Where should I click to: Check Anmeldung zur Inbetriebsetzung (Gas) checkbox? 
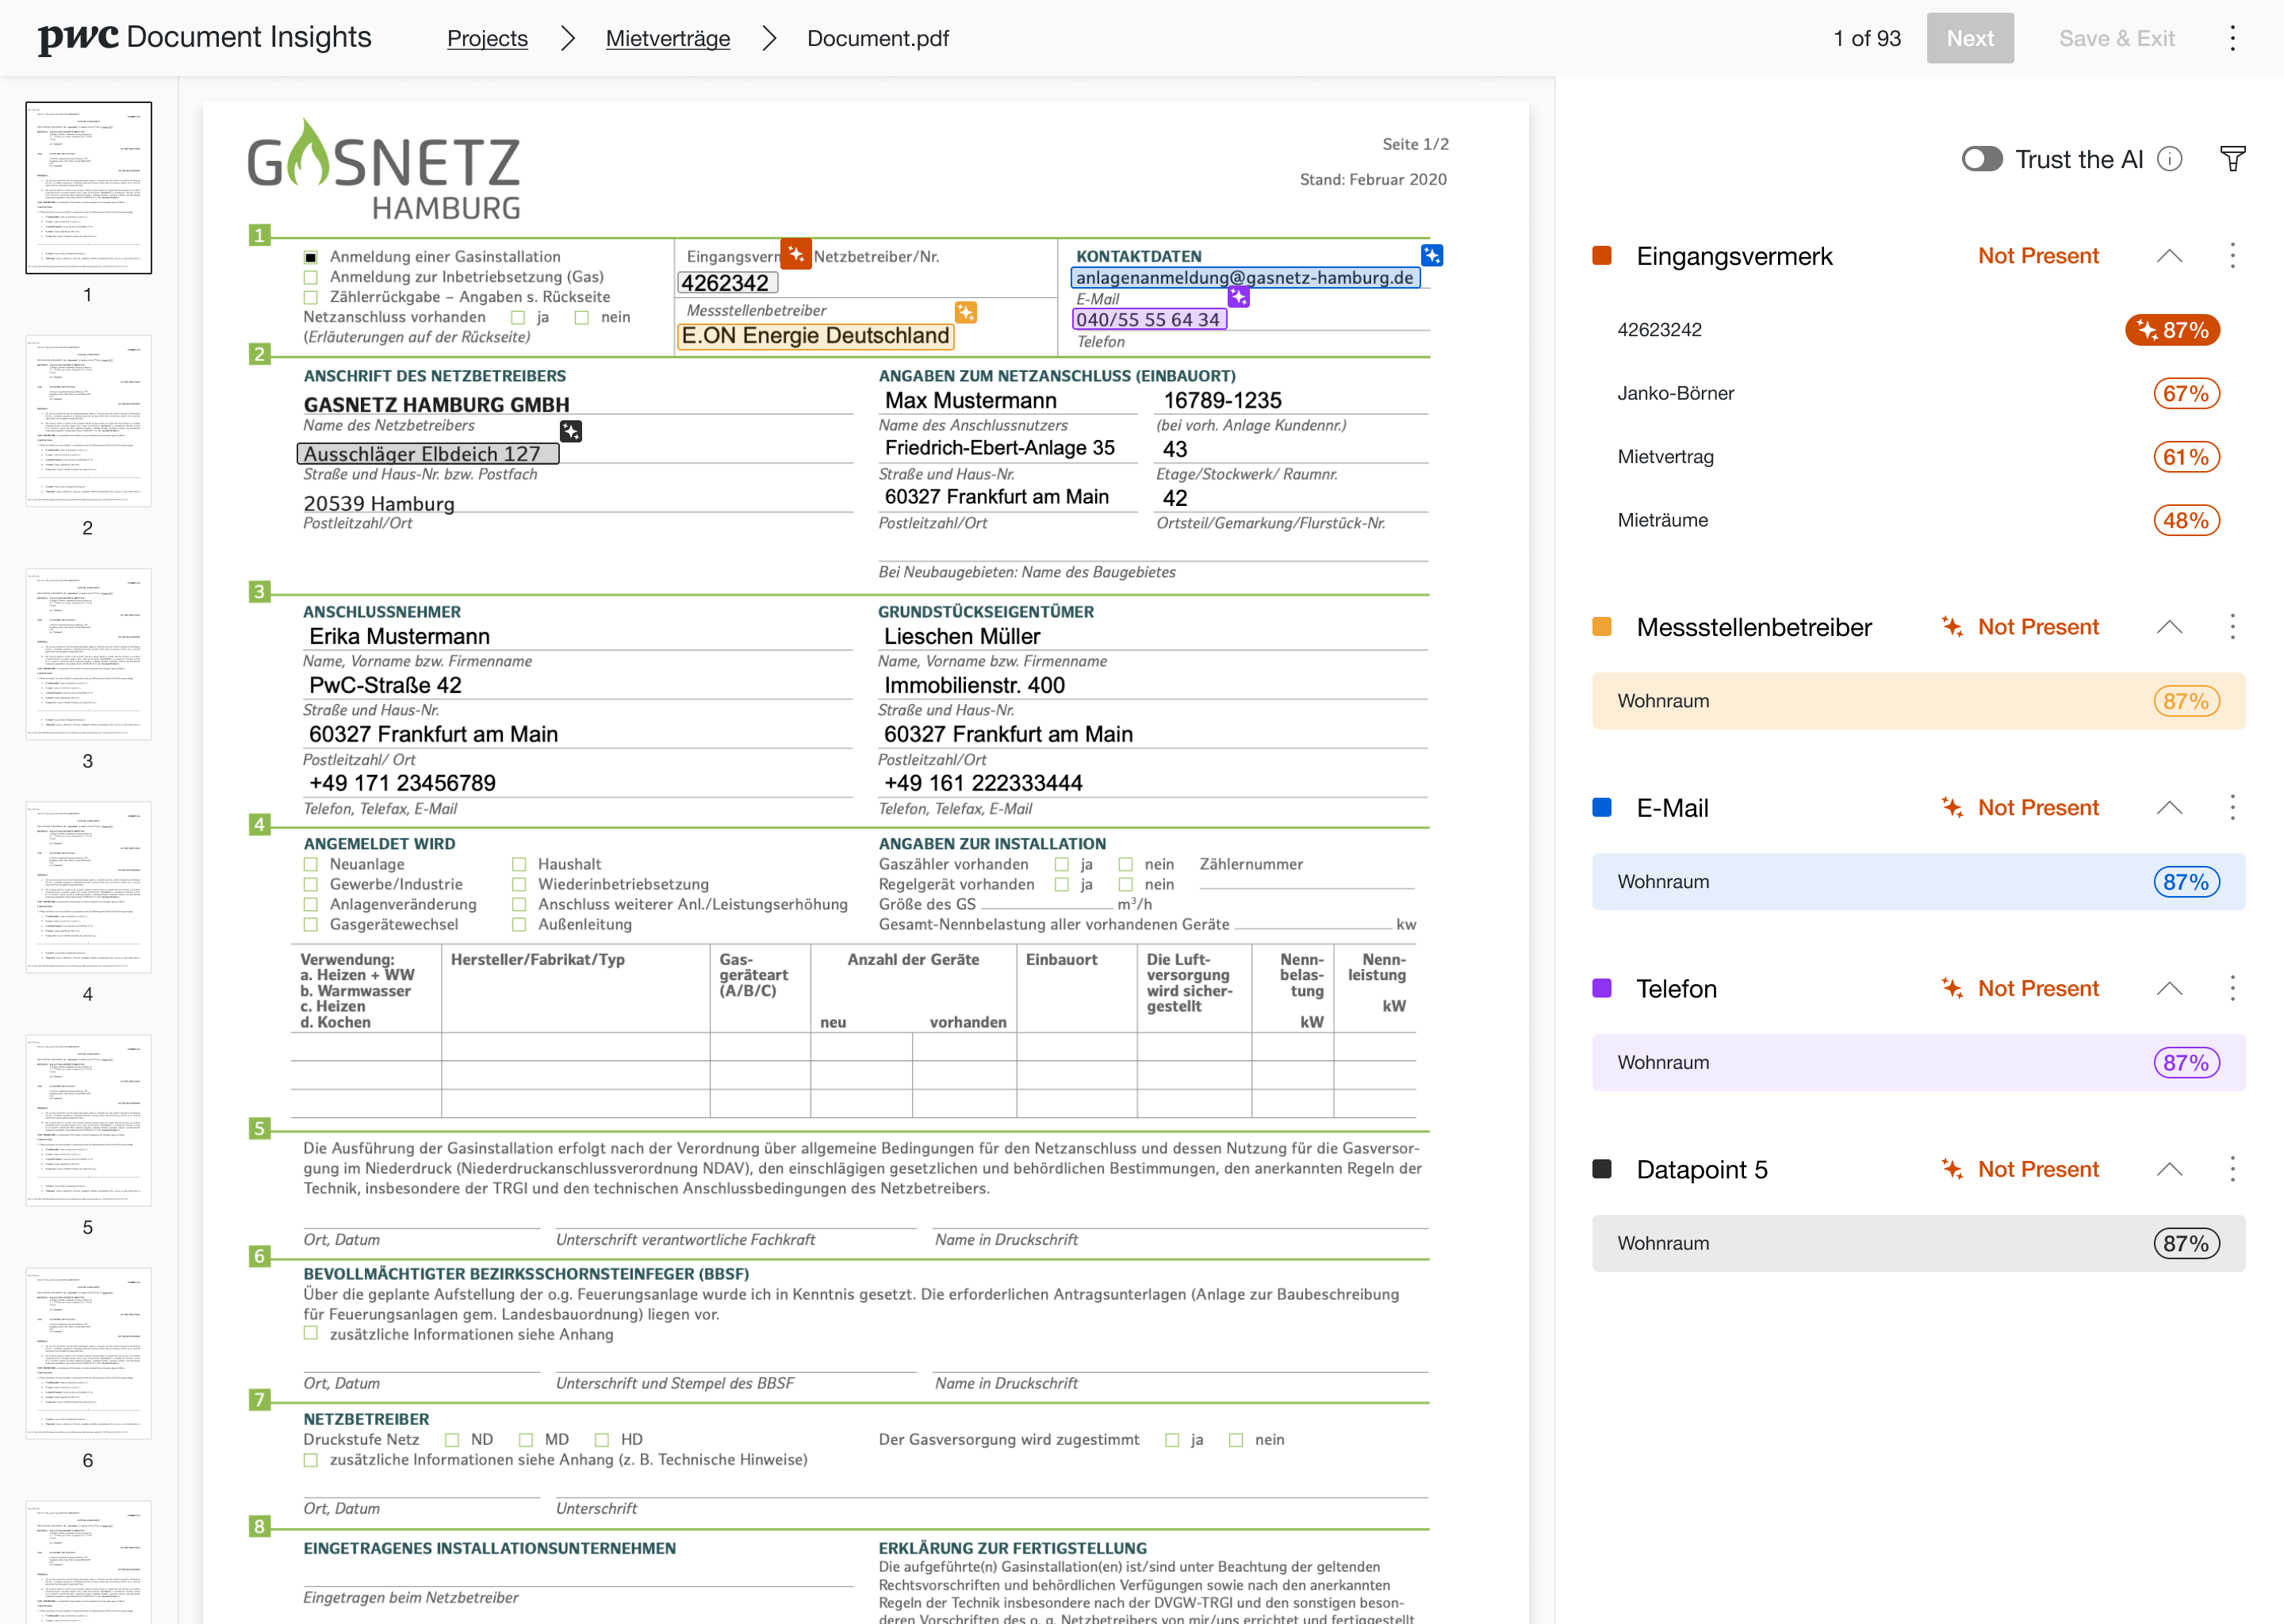(310, 277)
